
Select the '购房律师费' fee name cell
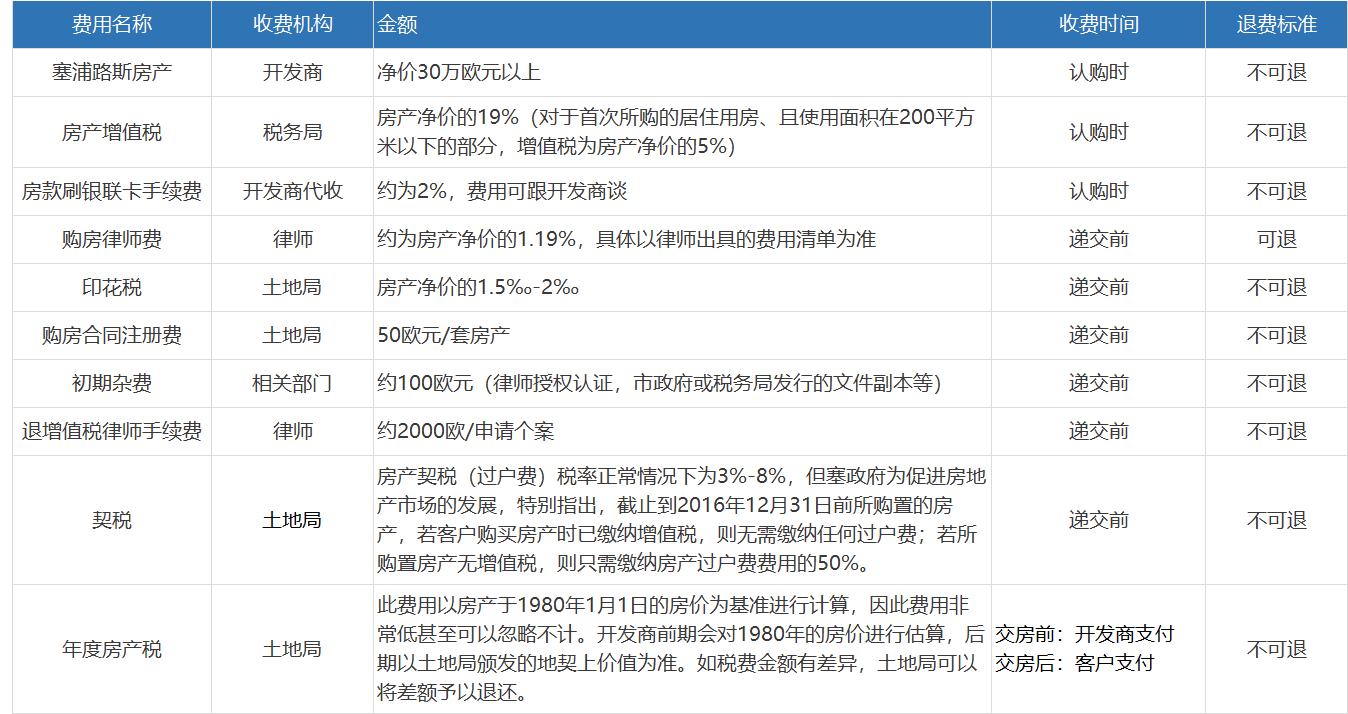coord(112,239)
